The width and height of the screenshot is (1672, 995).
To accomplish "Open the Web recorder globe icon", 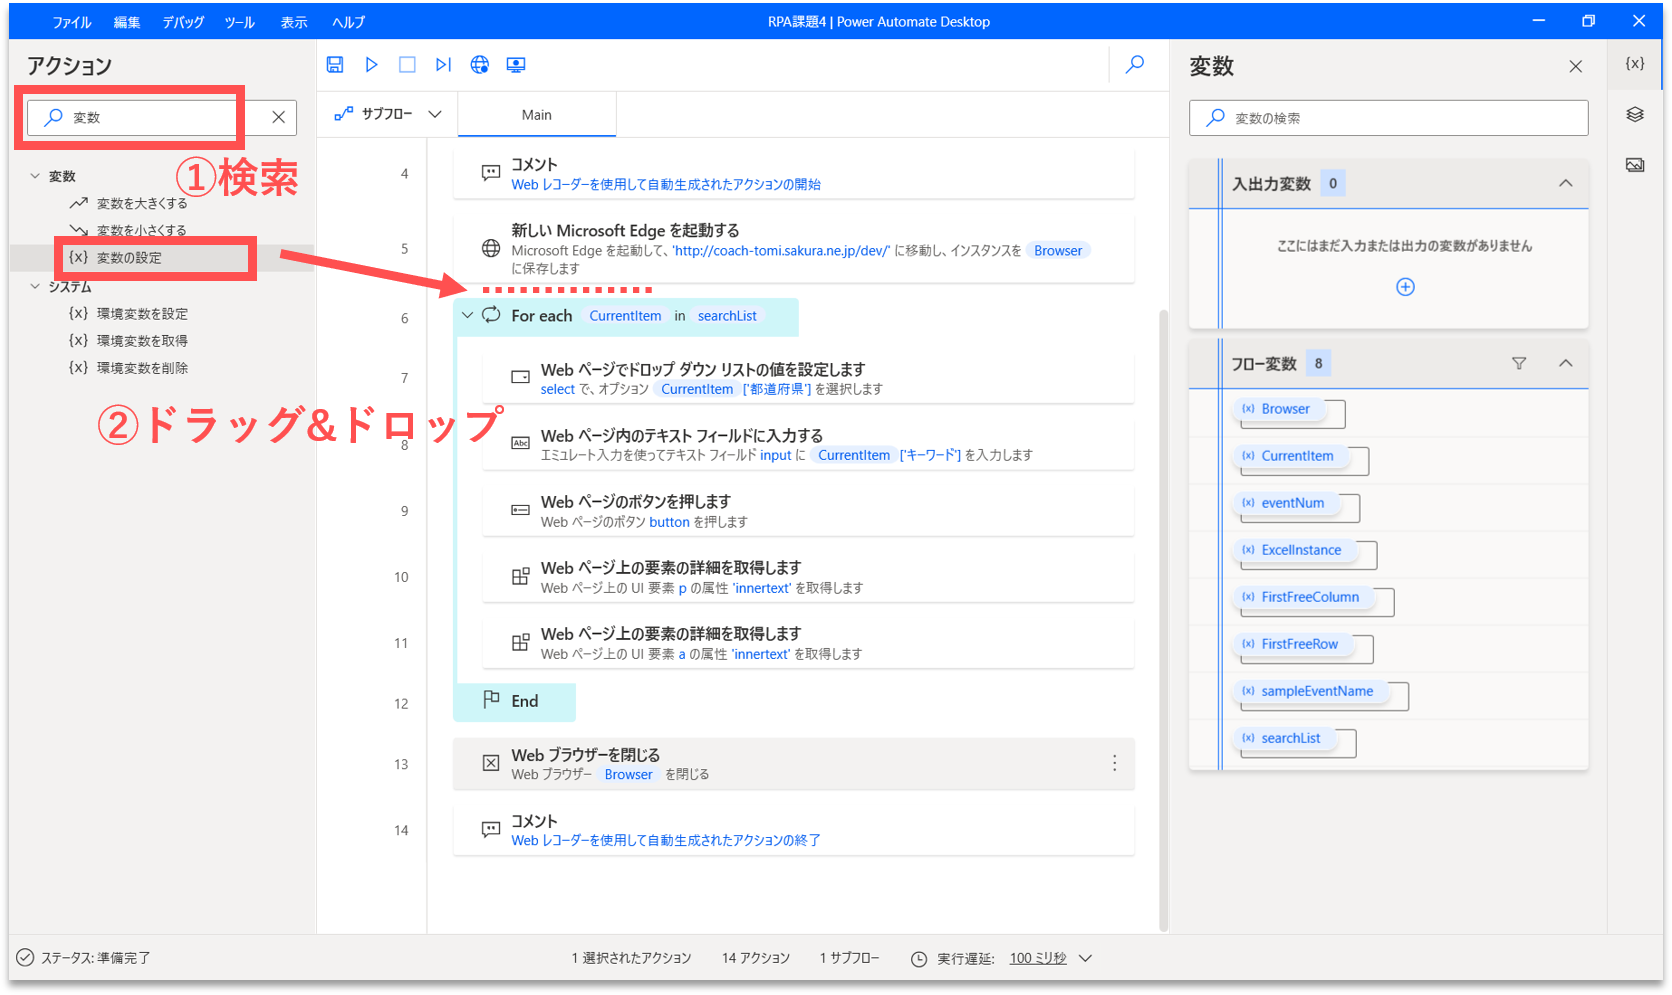I will coord(480,65).
